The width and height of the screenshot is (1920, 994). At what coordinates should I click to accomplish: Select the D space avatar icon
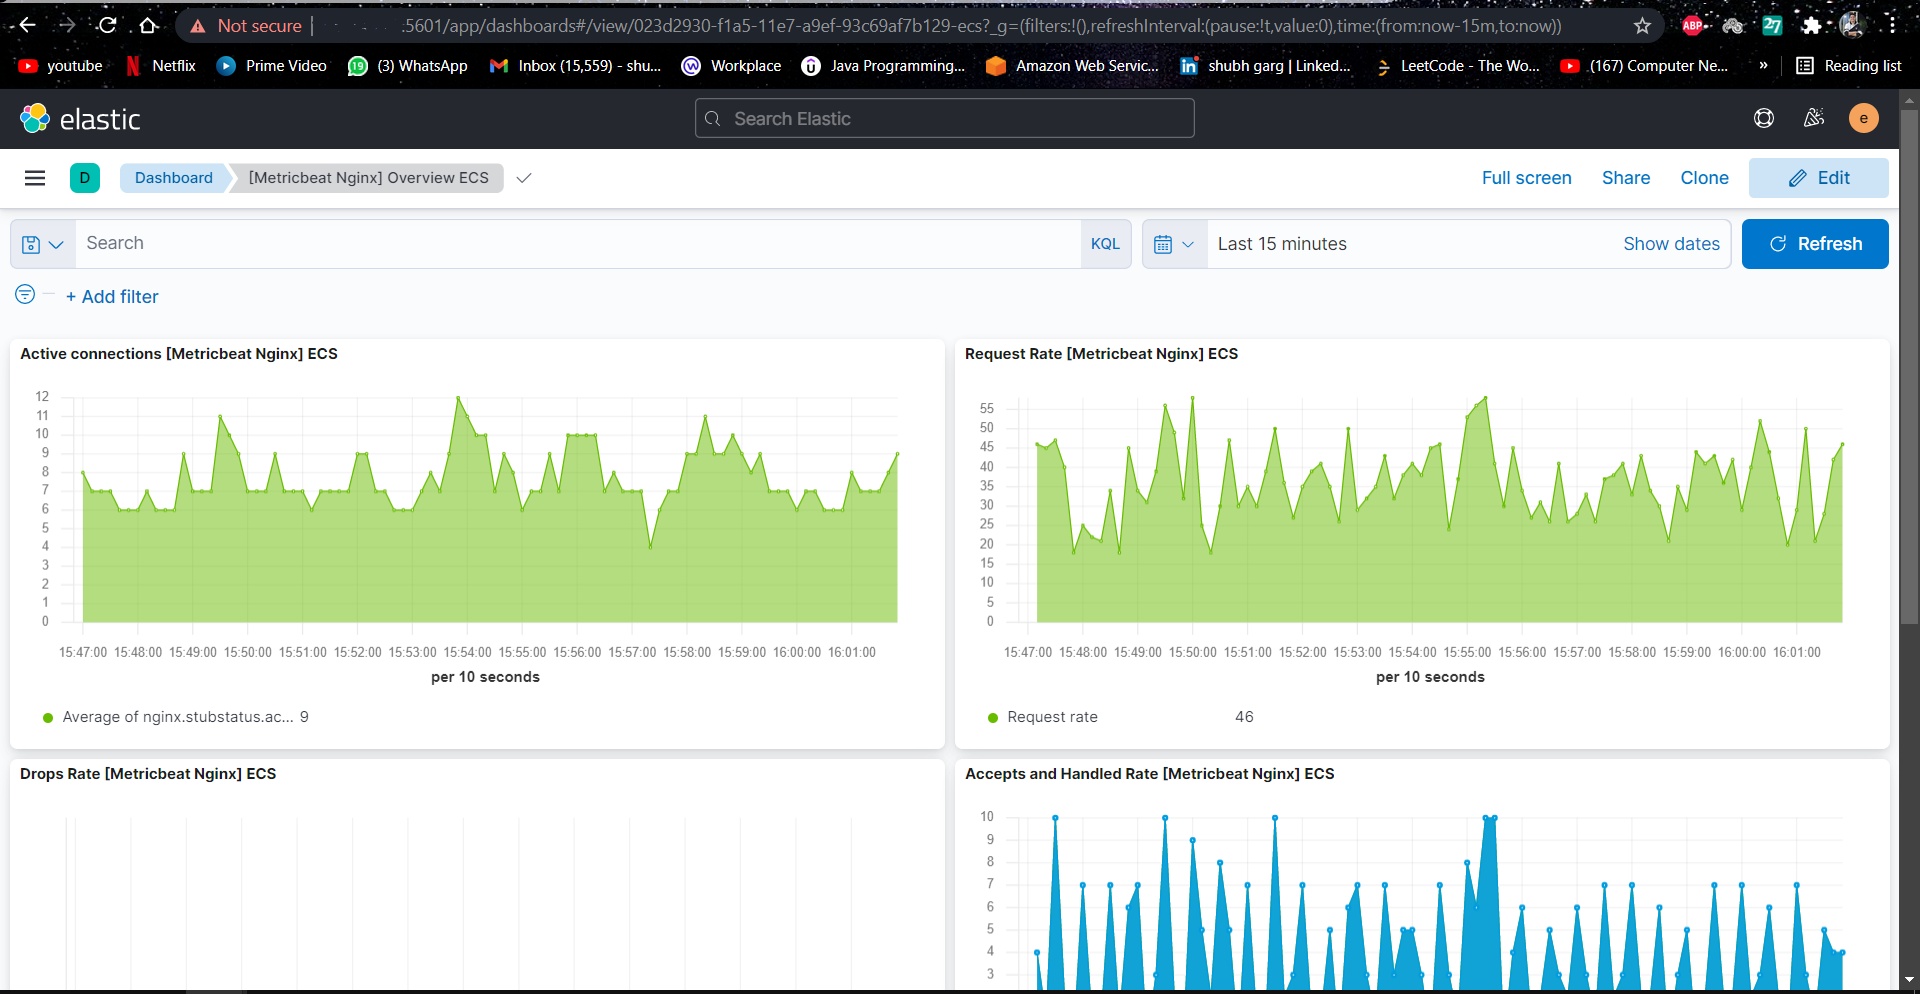(x=85, y=178)
